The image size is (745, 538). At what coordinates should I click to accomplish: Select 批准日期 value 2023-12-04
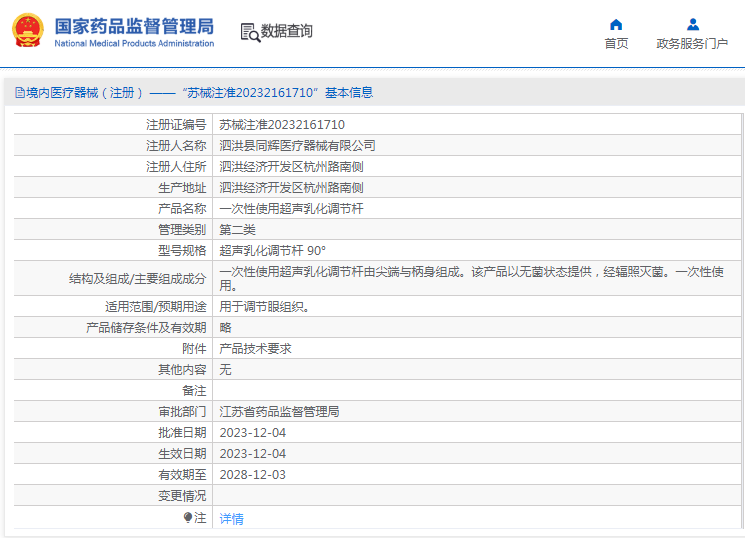click(x=253, y=433)
